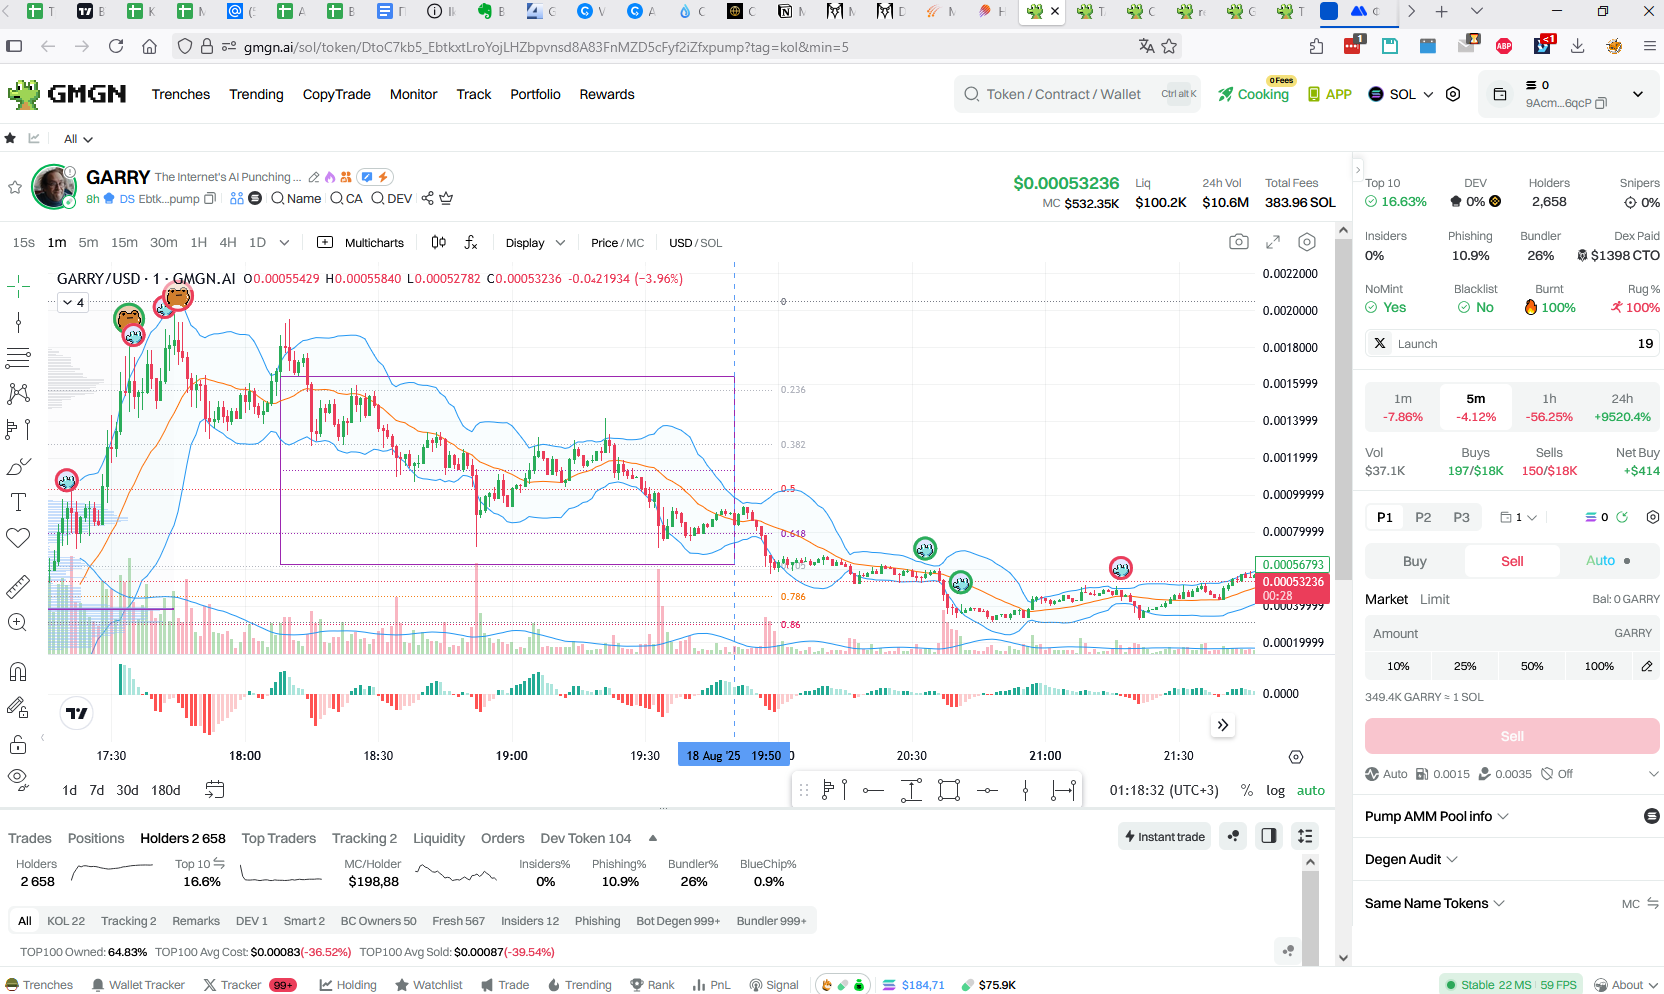Viewport: 1664px width, 994px height.
Task: Choose the 30d range
Action: (x=128, y=790)
